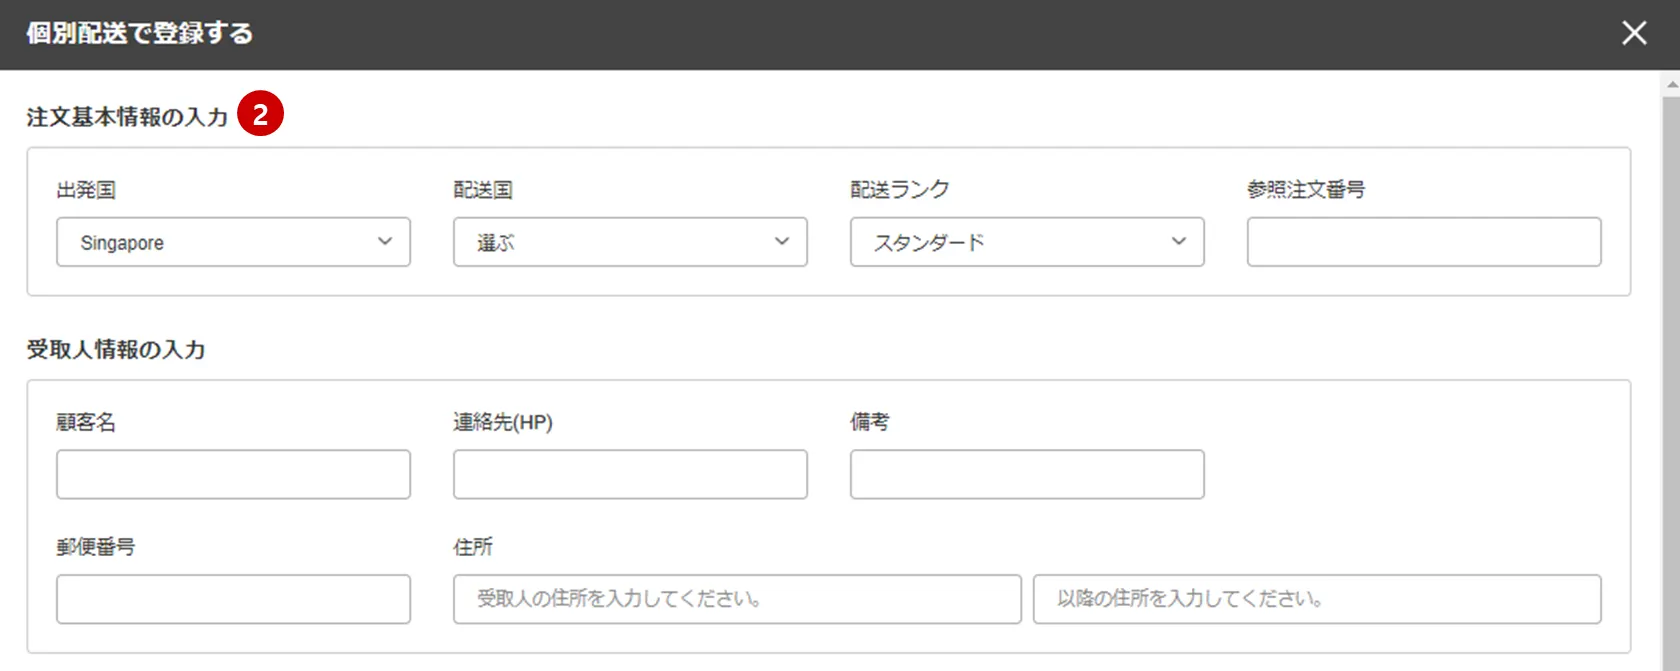The image size is (1680, 671).
Task: Click the 個別配送で登録する dialog title
Action: pos(139,33)
